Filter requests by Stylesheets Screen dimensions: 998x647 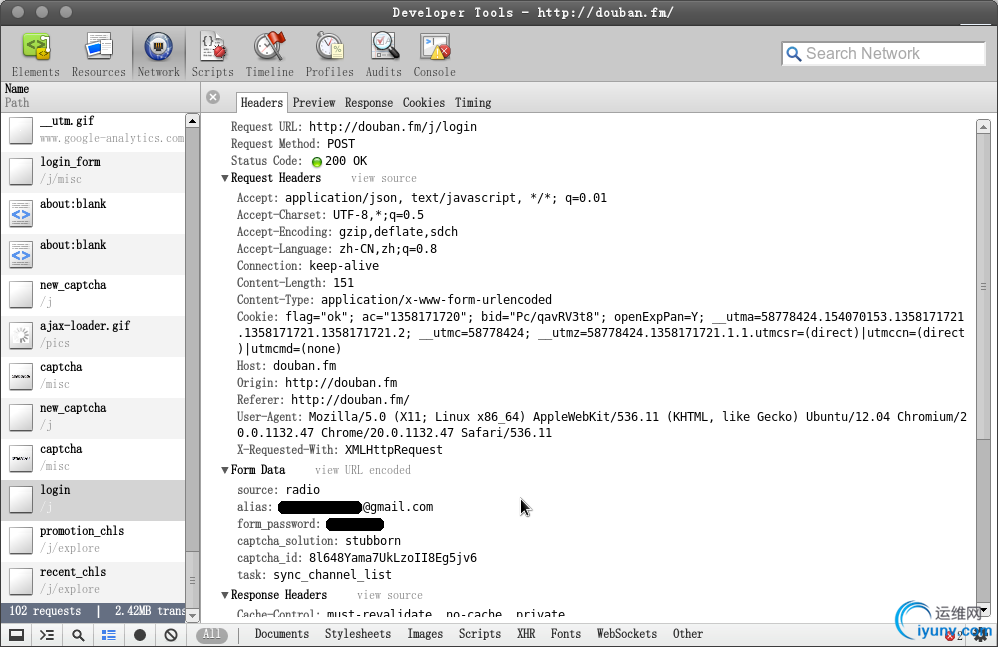(x=358, y=634)
